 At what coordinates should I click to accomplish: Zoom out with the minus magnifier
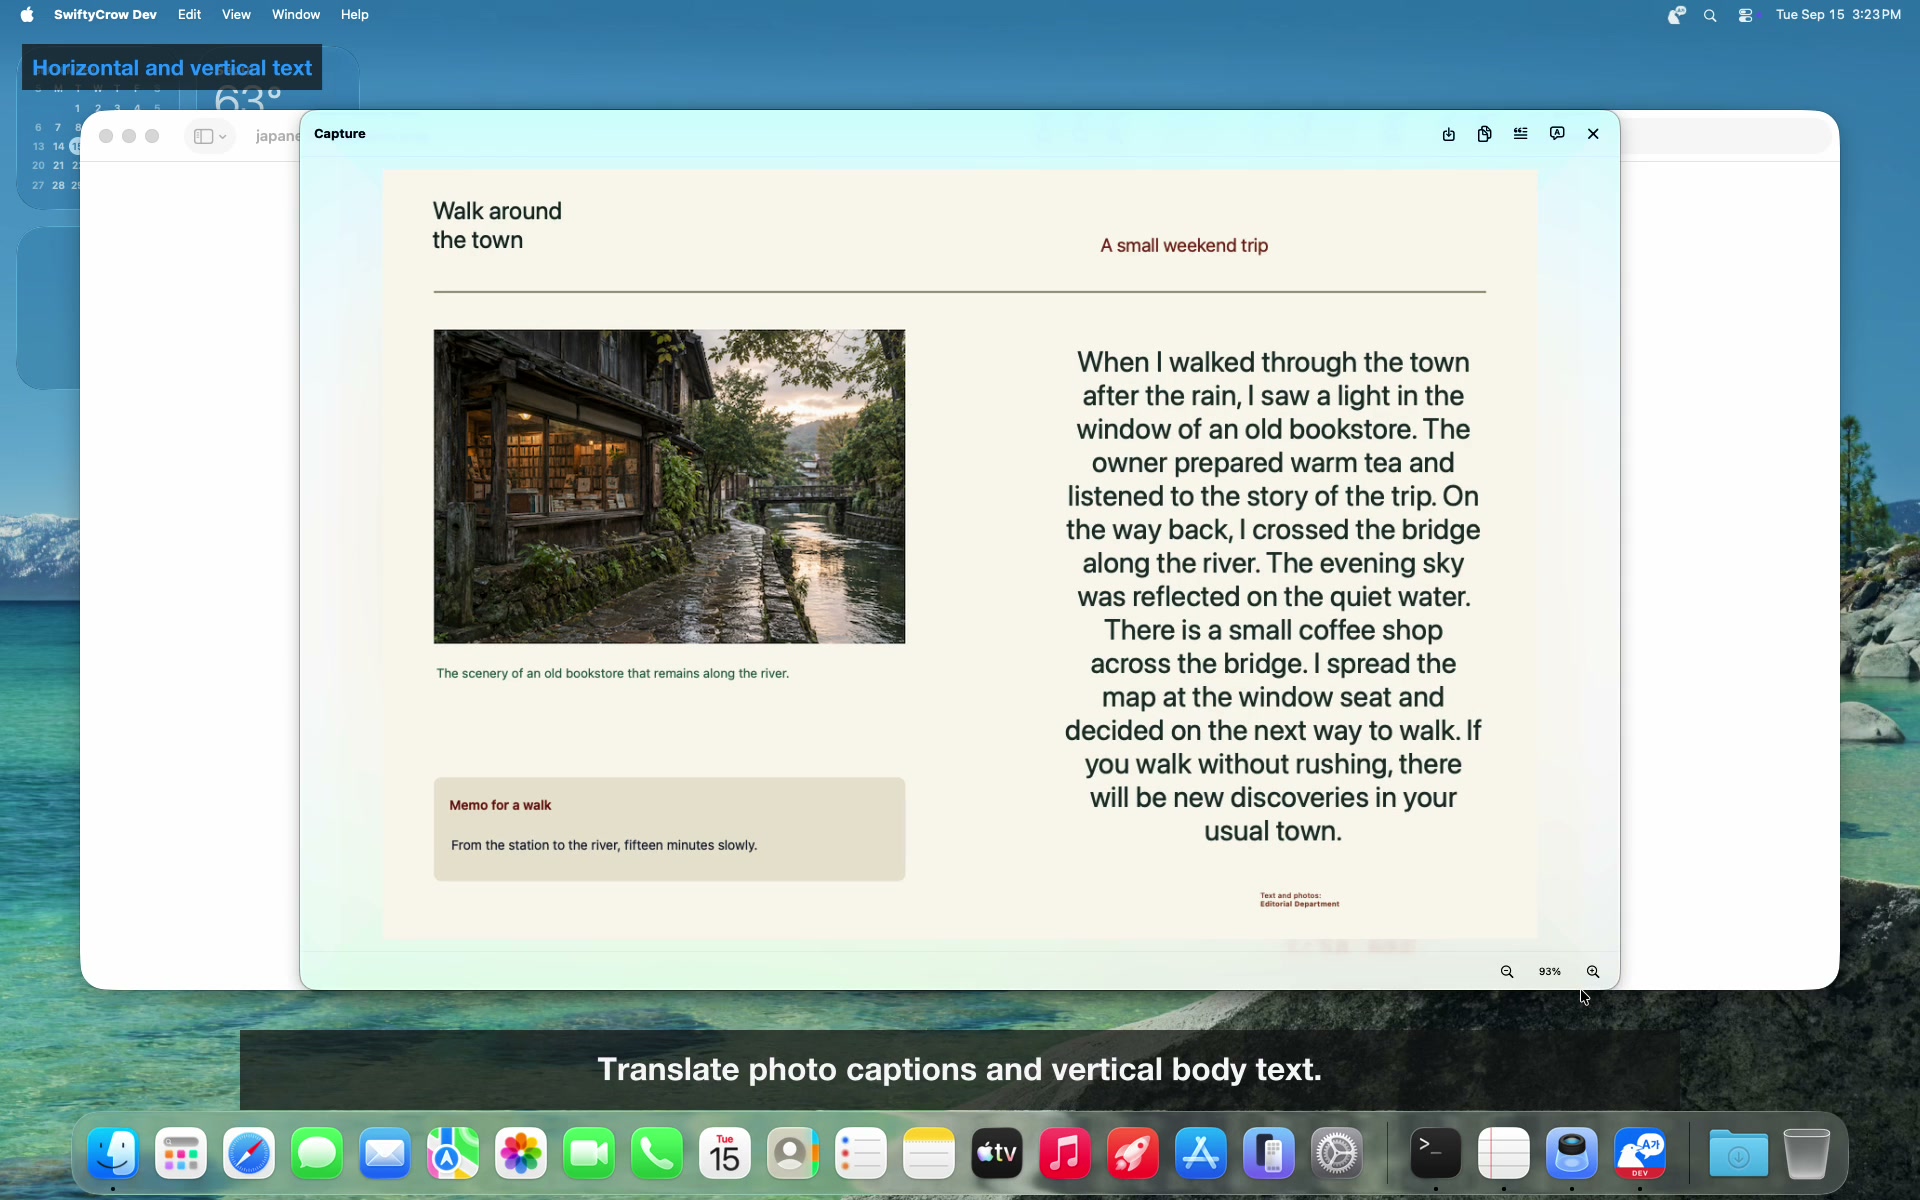(x=1507, y=972)
